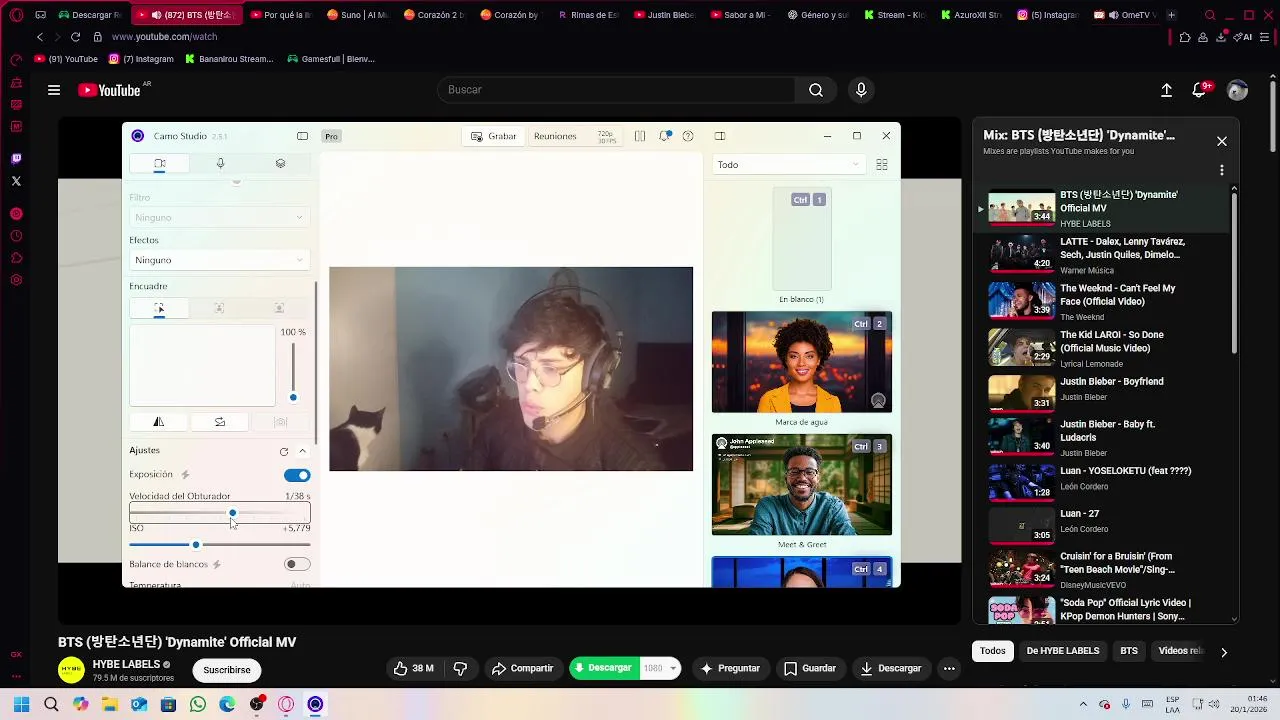The width and height of the screenshot is (1280, 720).
Task: Click the Pro badge in Camo Studio
Action: [x=331, y=136]
